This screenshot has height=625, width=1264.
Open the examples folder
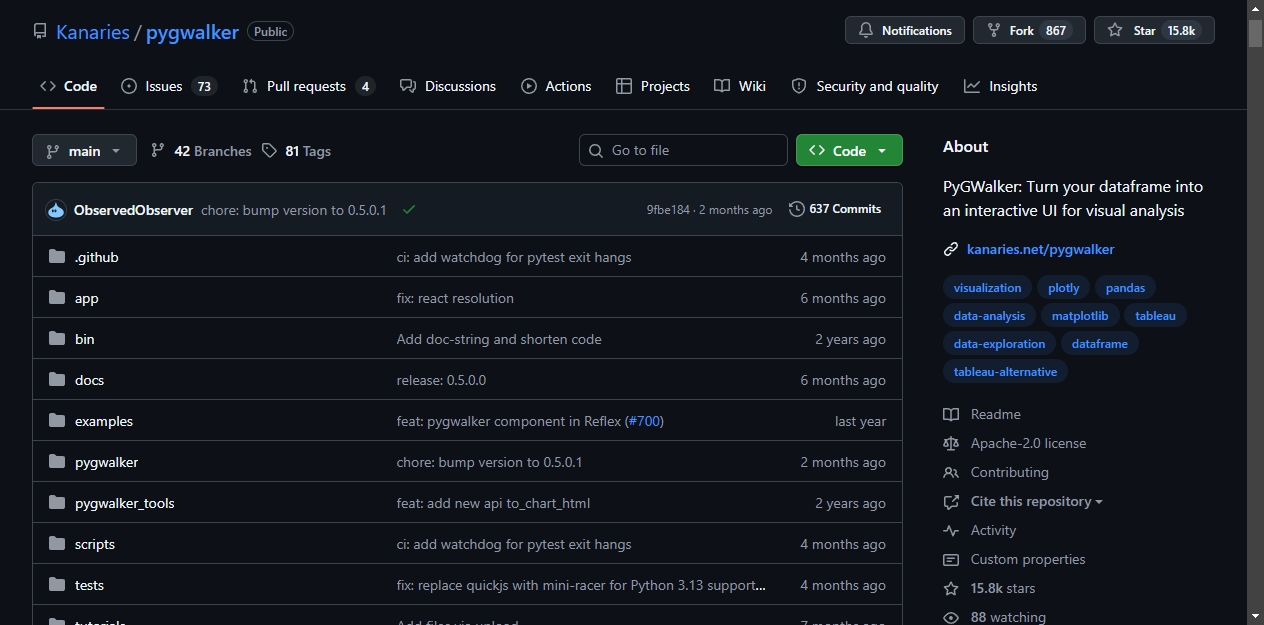(104, 421)
